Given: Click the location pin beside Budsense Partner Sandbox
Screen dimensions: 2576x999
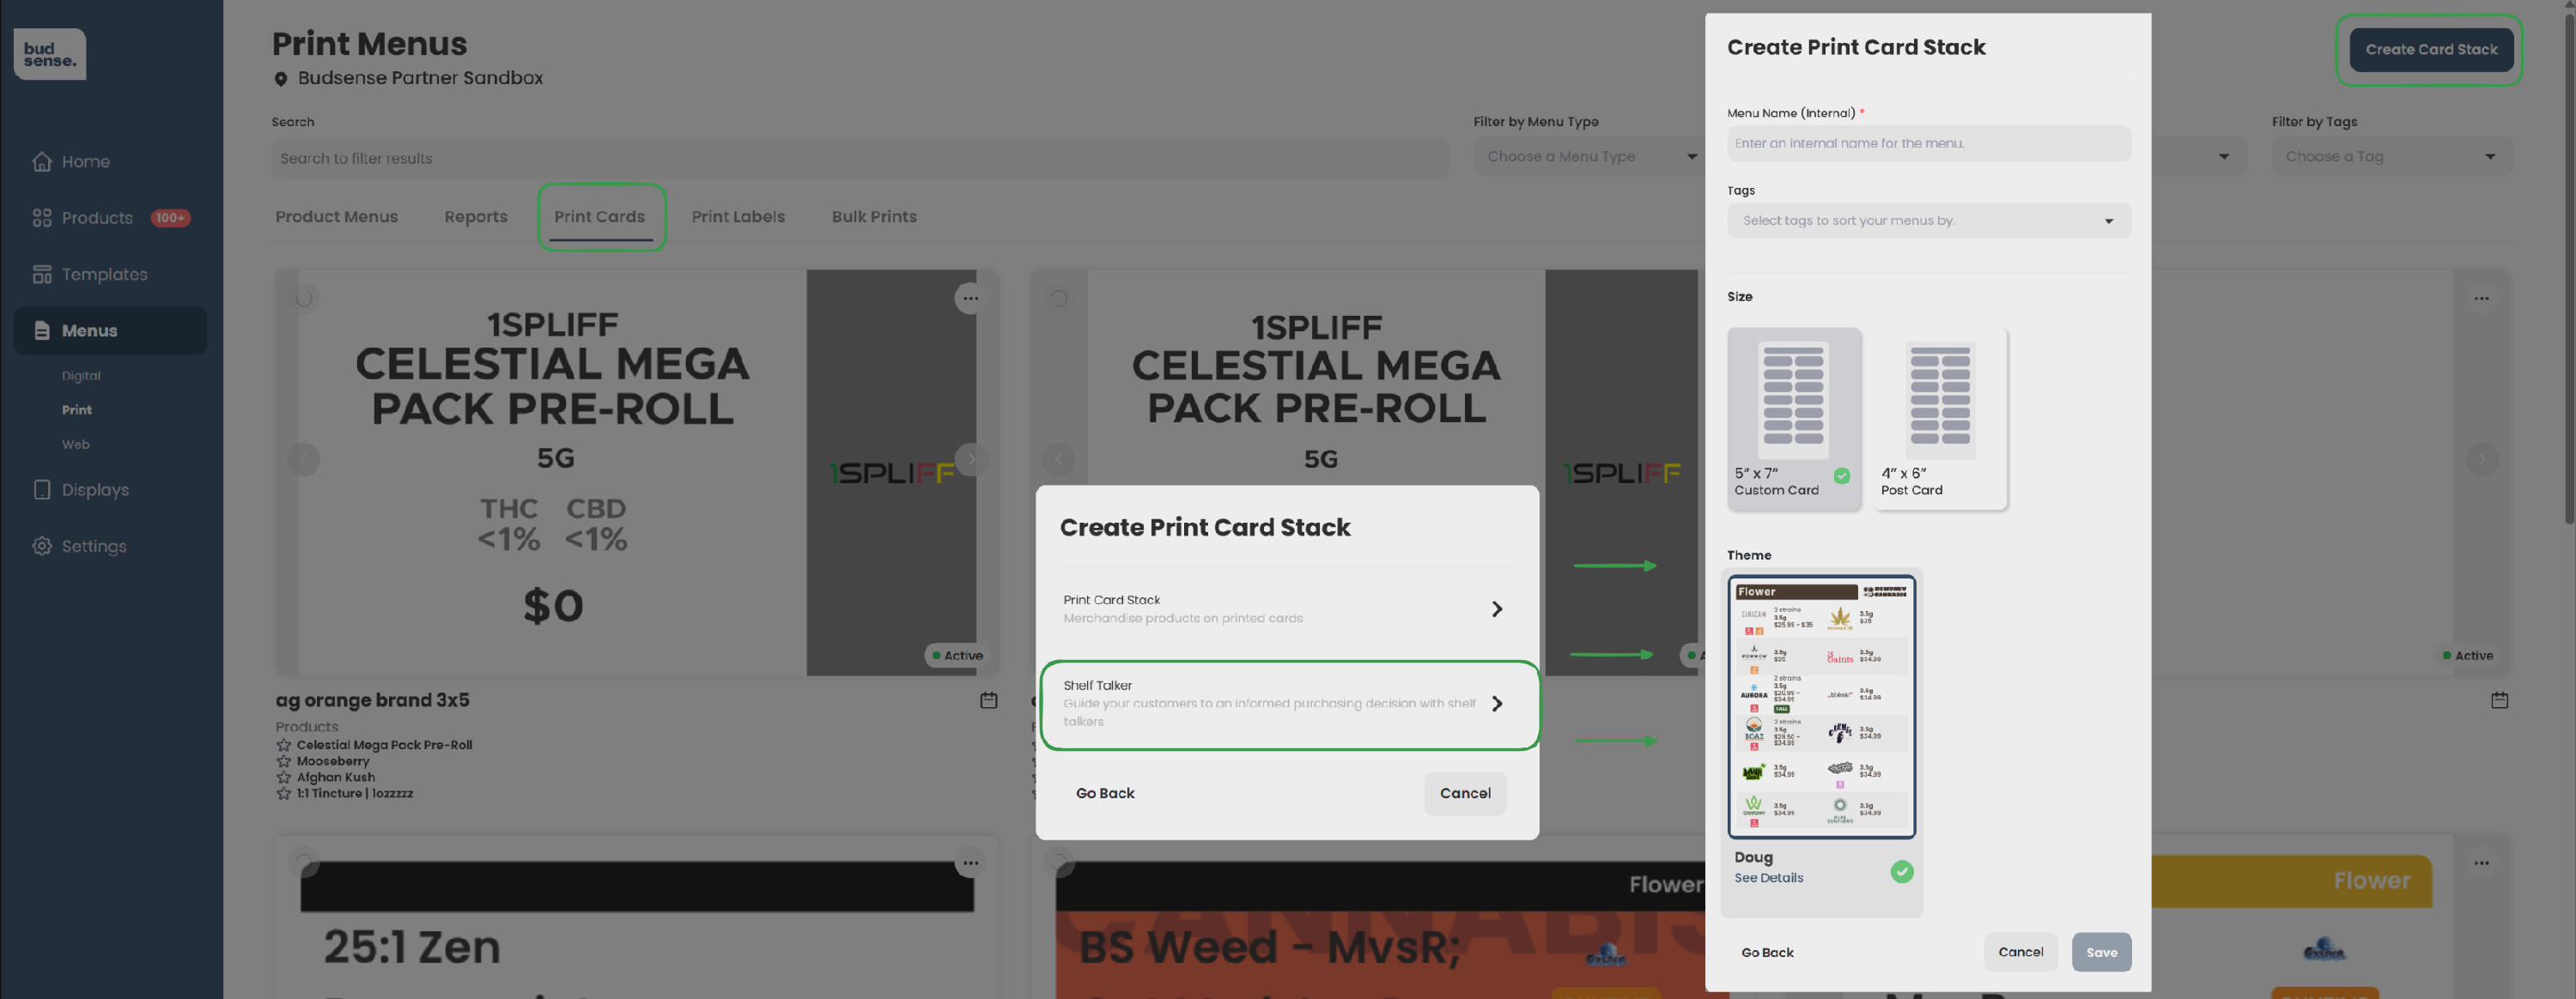Looking at the screenshot, I should pos(281,79).
